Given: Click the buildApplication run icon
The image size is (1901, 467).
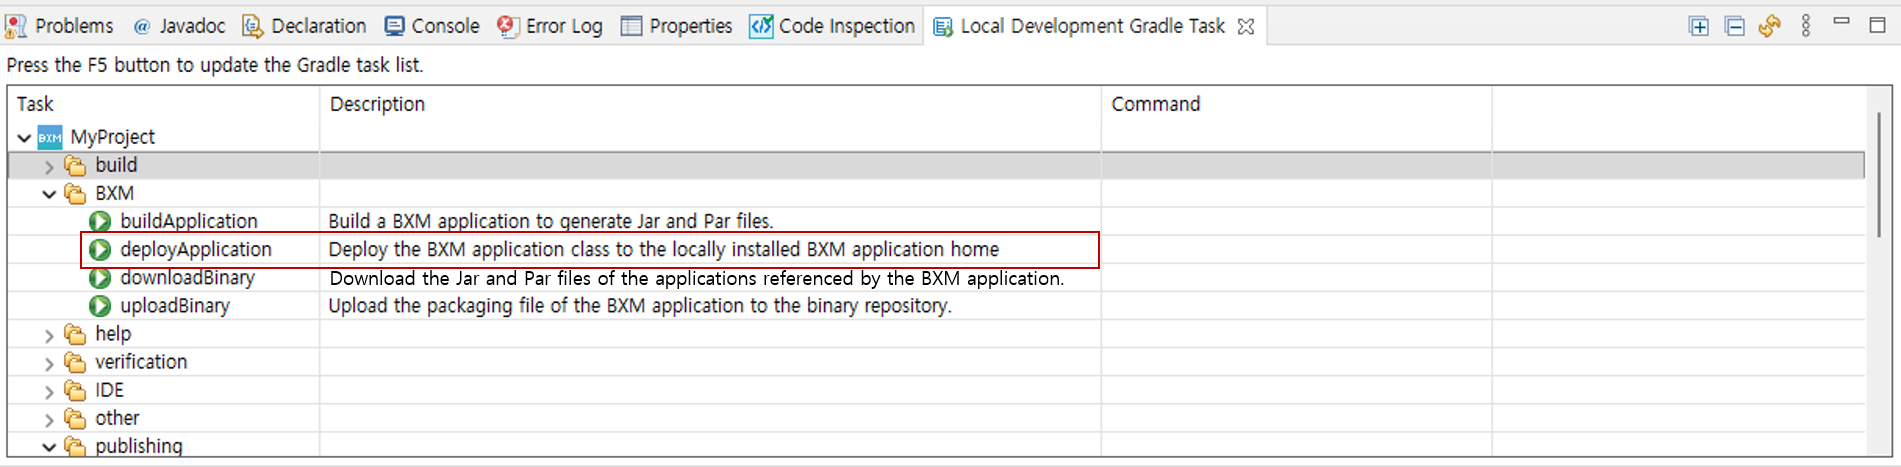Looking at the screenshot, I should click(x=100, y=221).
